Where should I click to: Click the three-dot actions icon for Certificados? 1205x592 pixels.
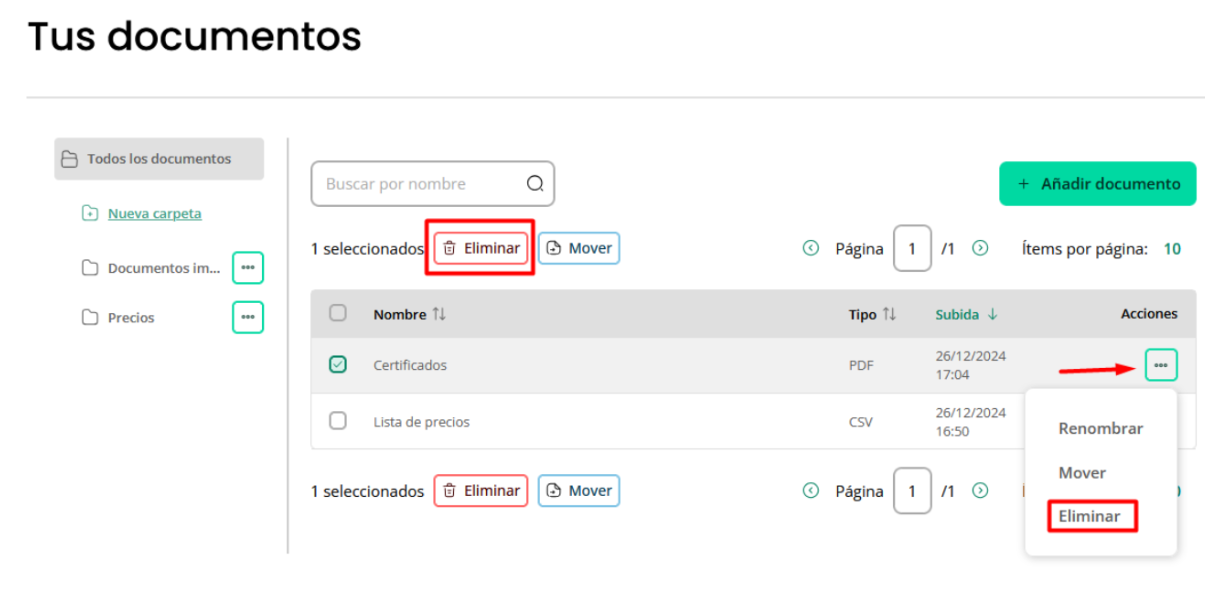coord(1161,365)
